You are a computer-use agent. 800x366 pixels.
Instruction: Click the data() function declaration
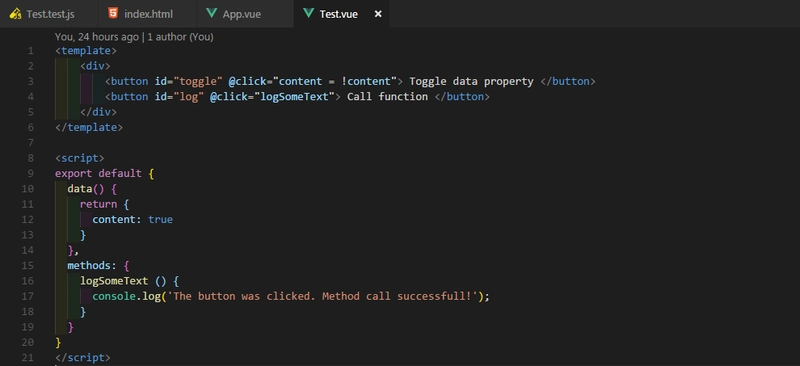pyautogui.click(x=86, y=188)
